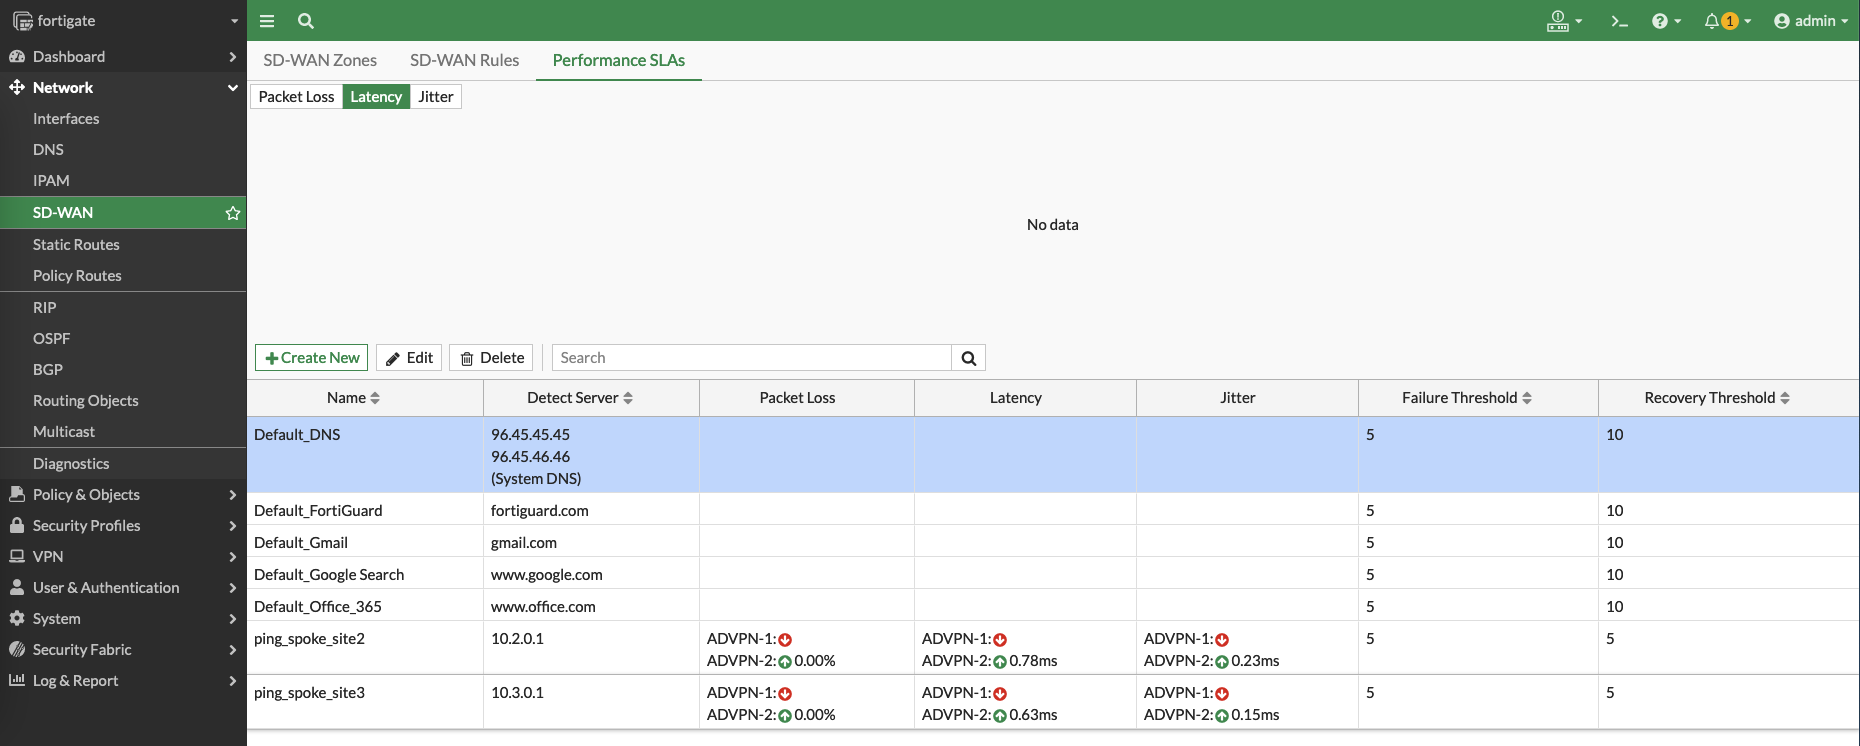Open the SD-WAN Rules tab
This screenshot has width=1860, height=746.
pyautogui.click(x=464, y=60)
